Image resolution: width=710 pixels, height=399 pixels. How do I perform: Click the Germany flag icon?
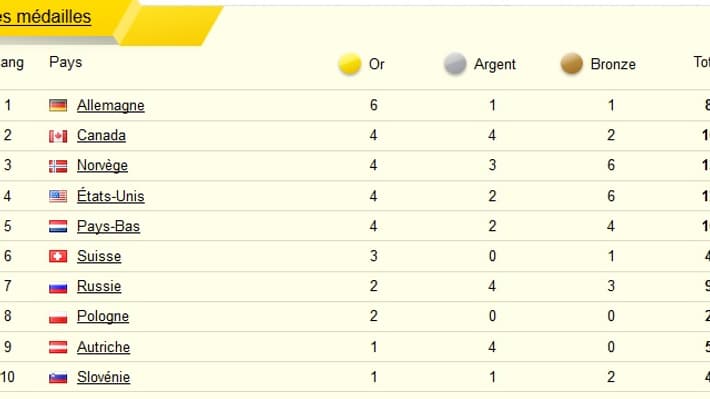tap(58, 106)
